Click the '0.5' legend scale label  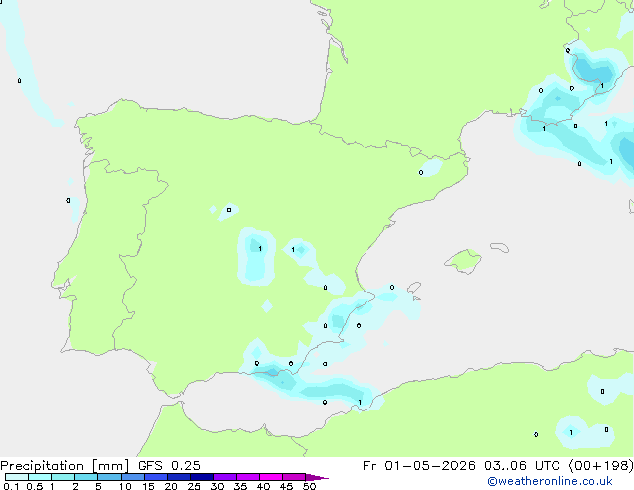pos(35,486)
